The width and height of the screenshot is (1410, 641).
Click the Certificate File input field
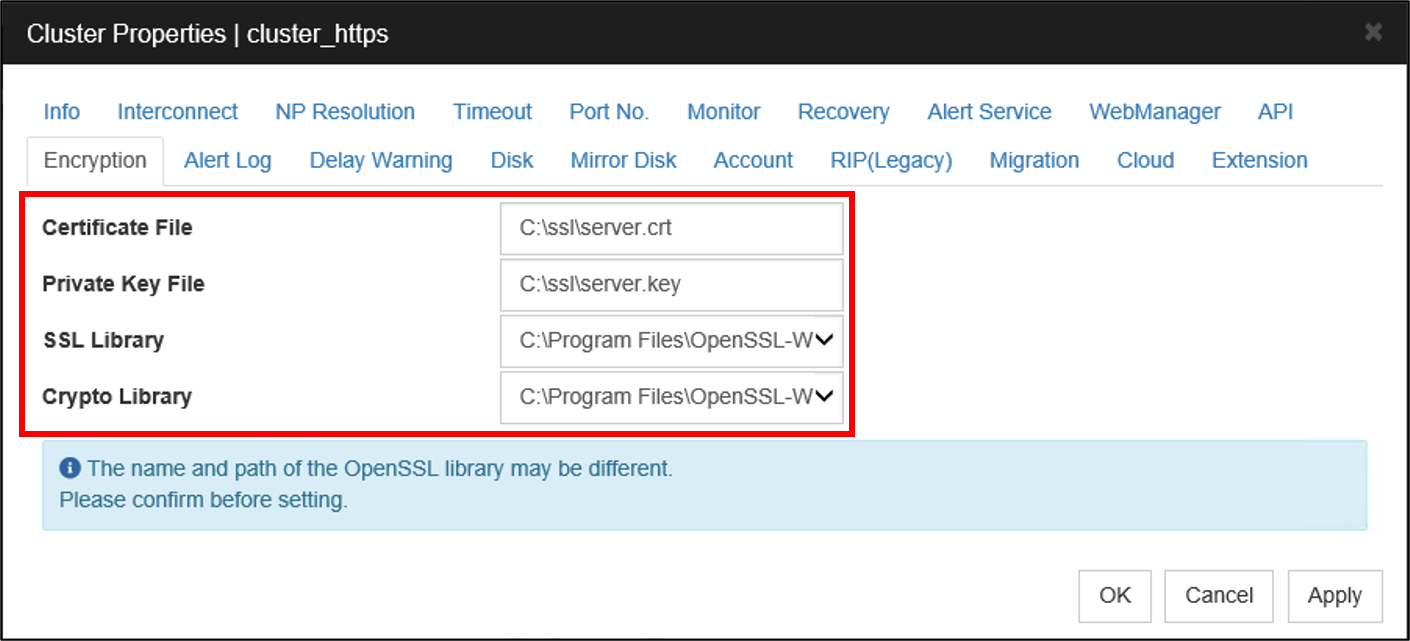pos(671,228)
